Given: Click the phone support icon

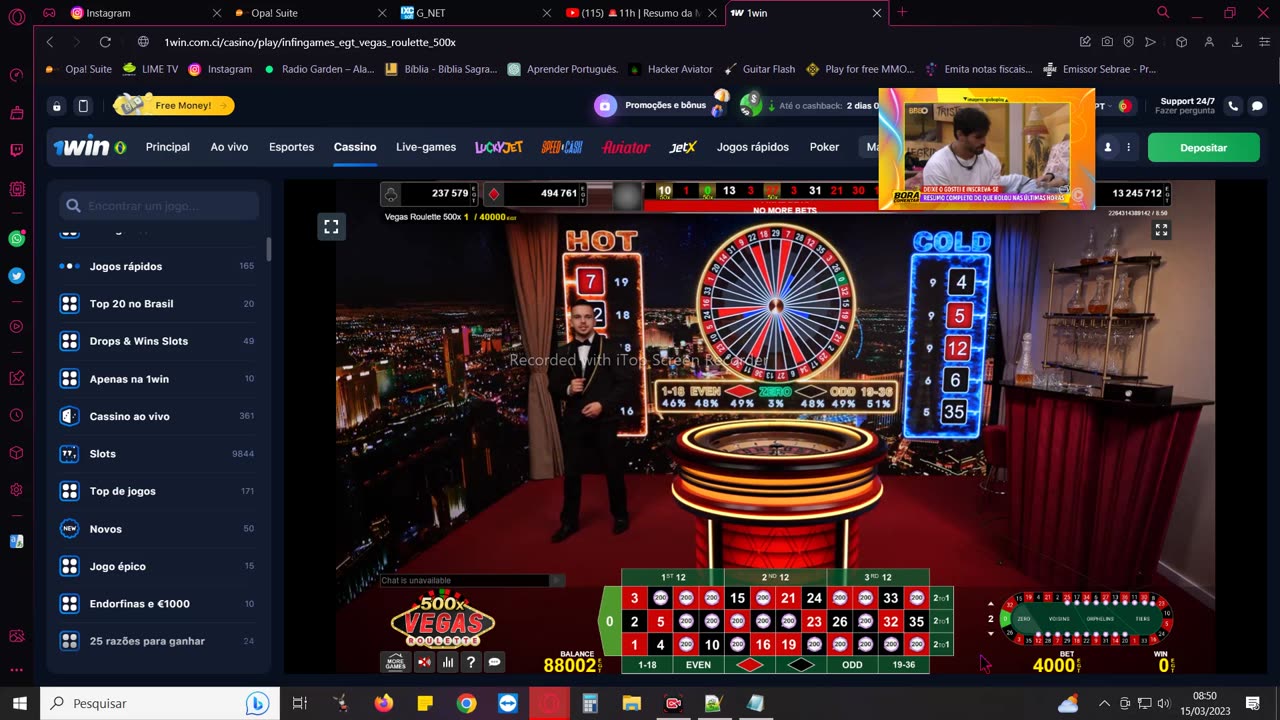Looking at the screenshot, I should pyautogui.click(x=1233, y=105).
